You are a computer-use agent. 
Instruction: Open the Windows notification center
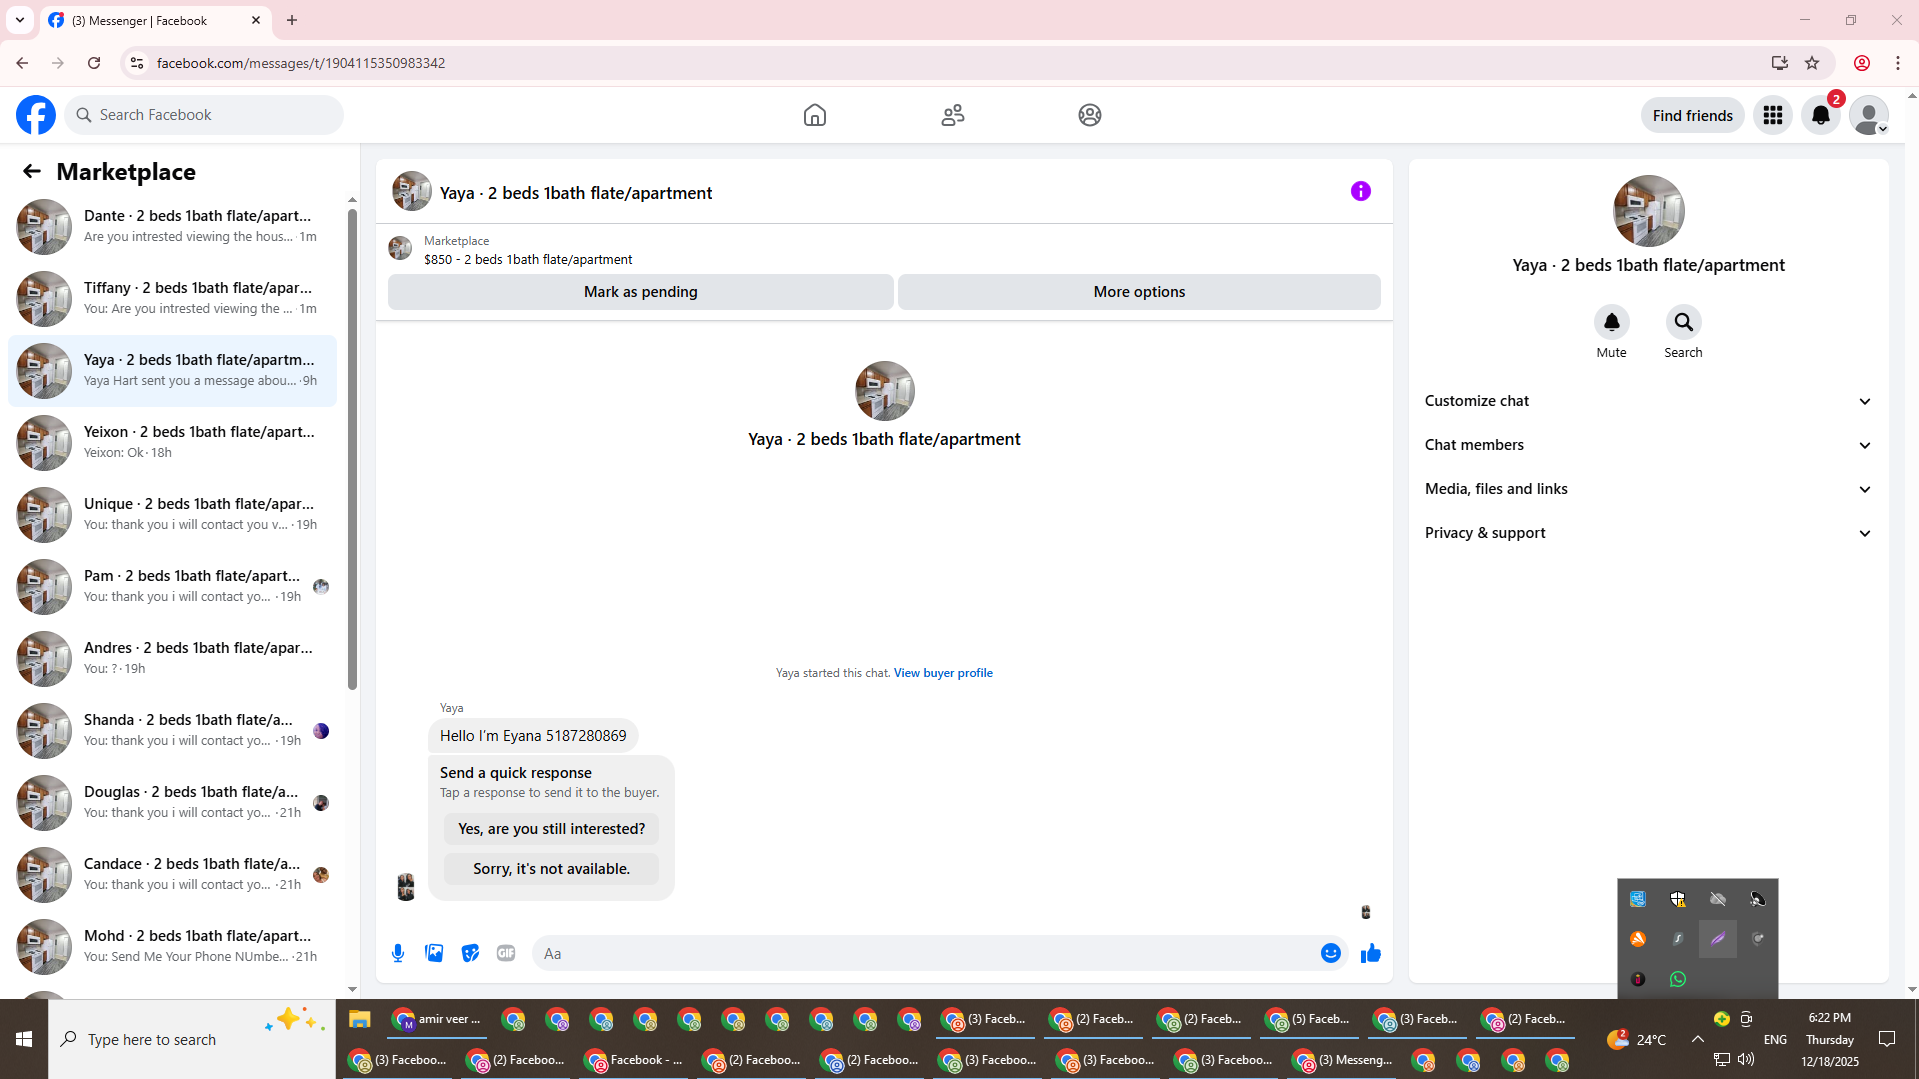[x=1887, y=1039]
